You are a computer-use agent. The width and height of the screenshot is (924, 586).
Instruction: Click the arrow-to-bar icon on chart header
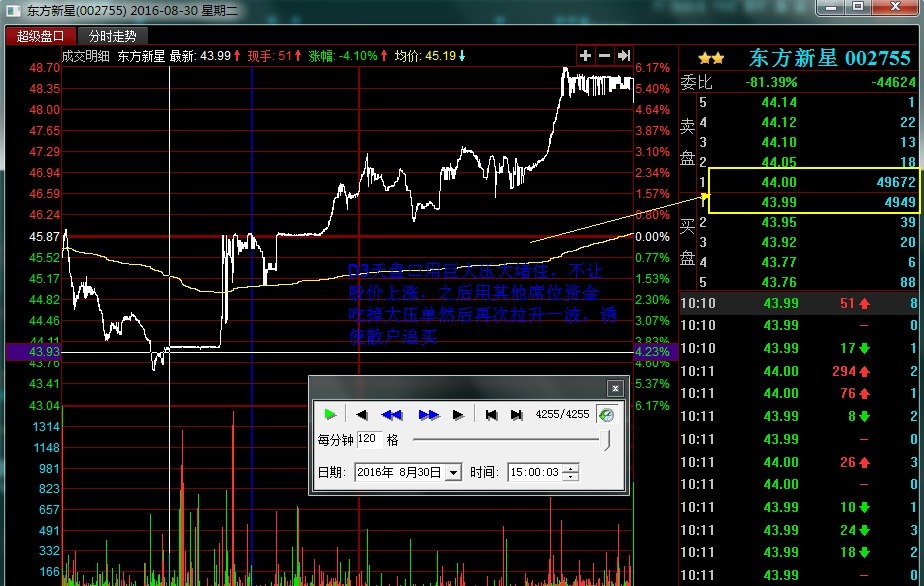[623, 55]
